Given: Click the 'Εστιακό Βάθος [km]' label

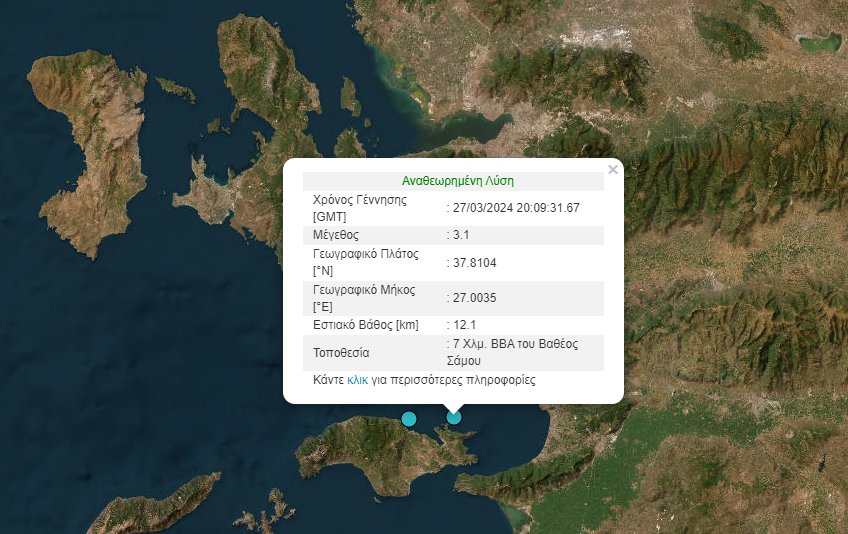Looking at the screenshot, I should pos(365,325).
